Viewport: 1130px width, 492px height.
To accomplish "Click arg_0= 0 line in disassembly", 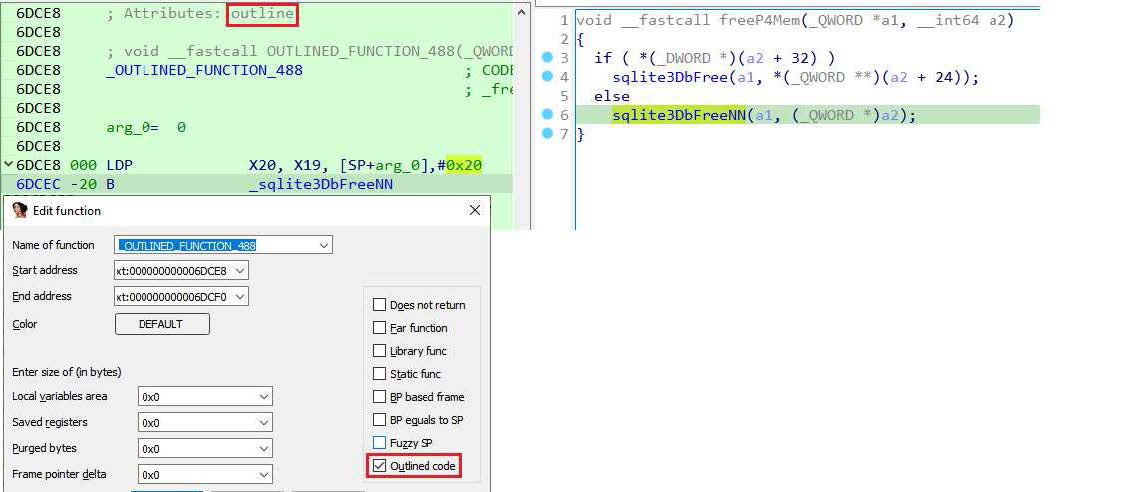I will 146,128.
